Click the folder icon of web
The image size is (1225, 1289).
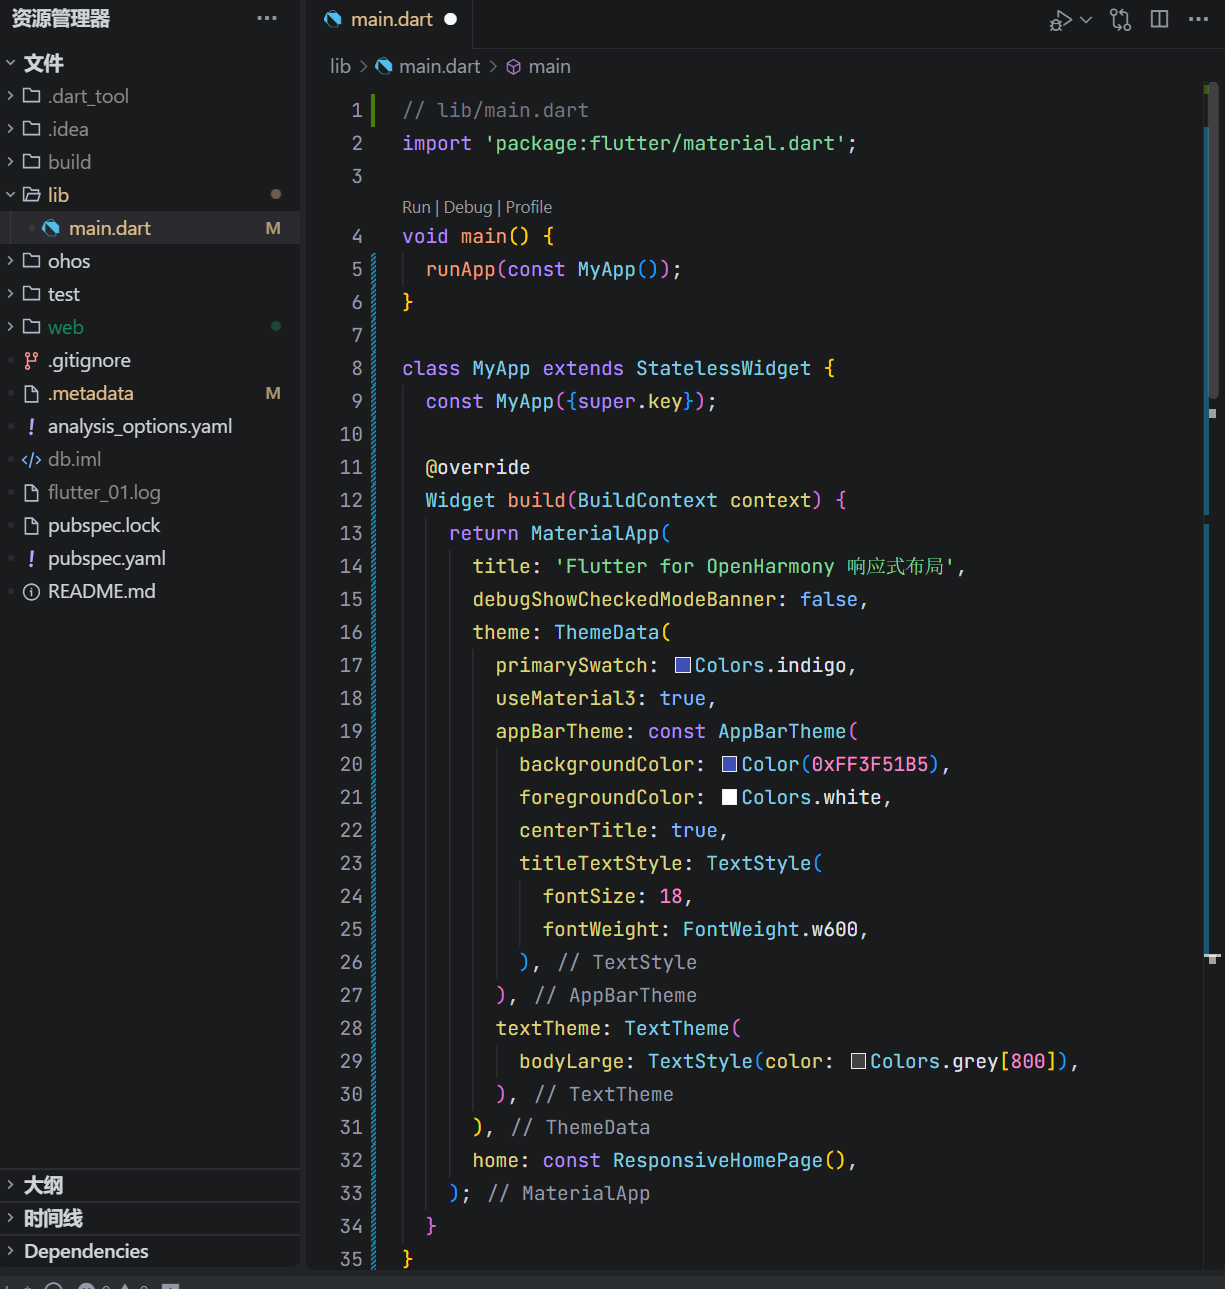(31, 326)
